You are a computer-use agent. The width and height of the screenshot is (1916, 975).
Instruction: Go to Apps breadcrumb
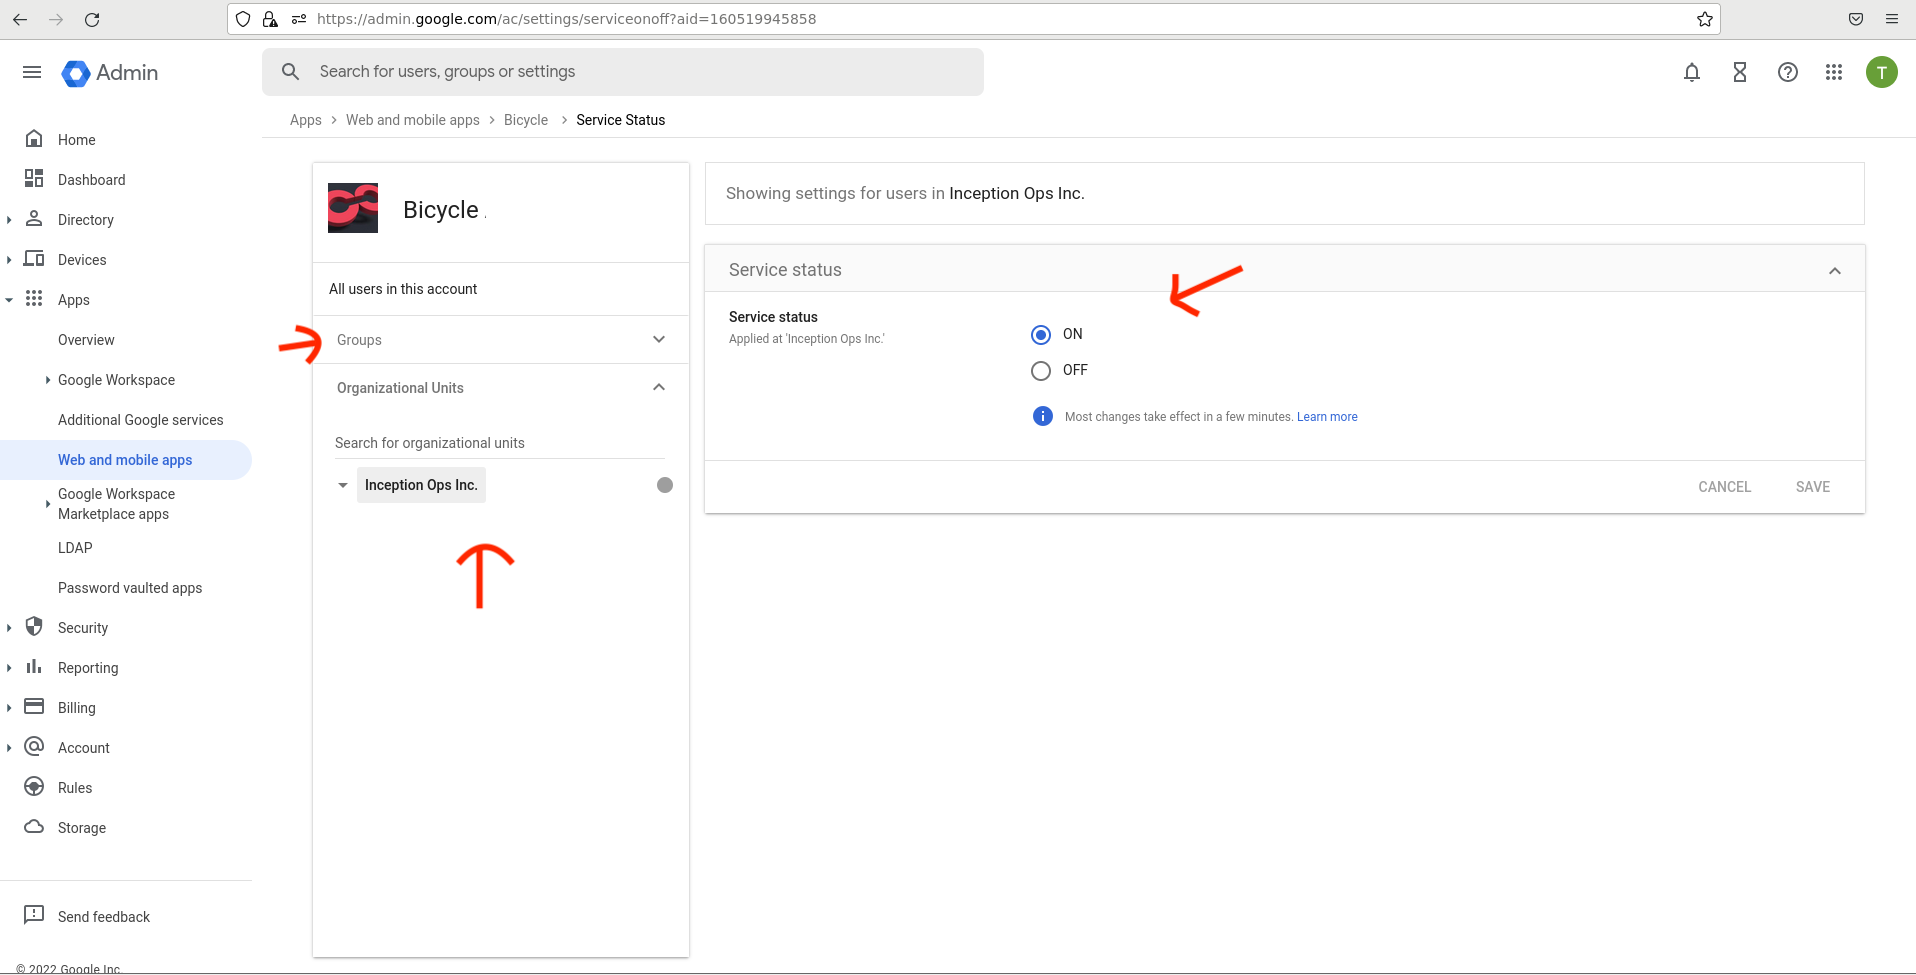(x=306, y=120)
